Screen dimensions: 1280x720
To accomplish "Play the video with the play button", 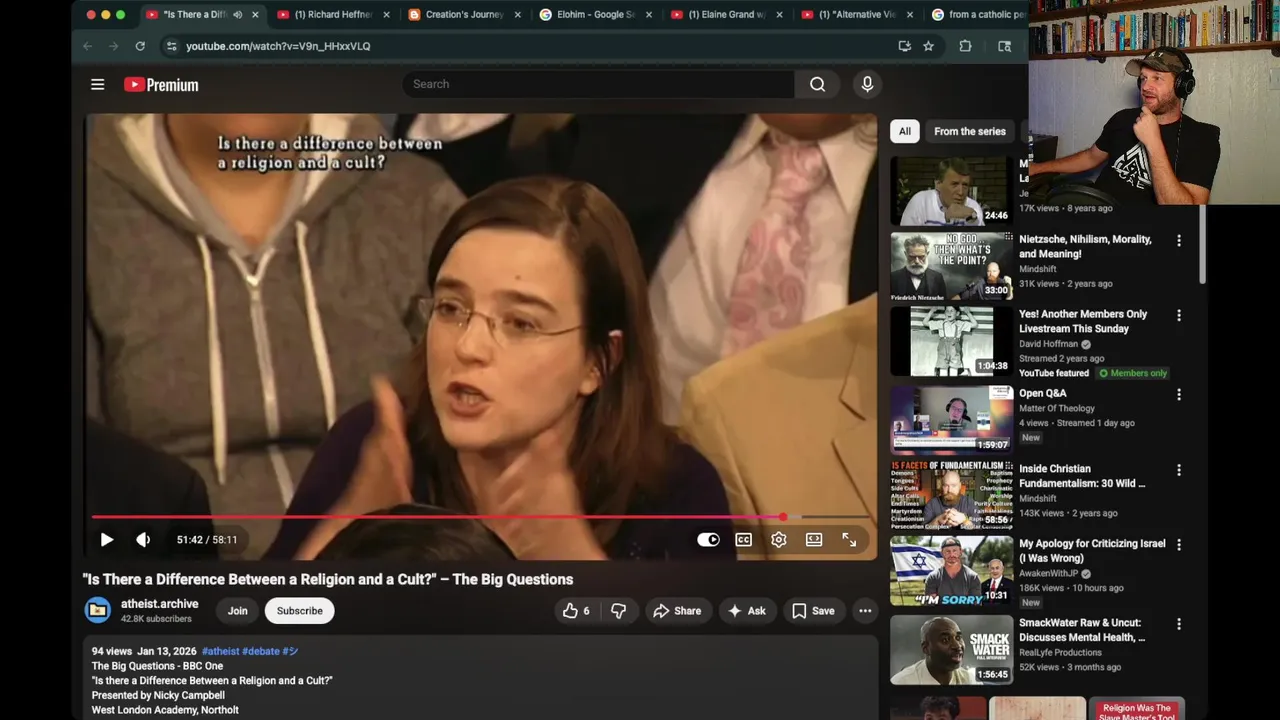I will coord(107,540).
